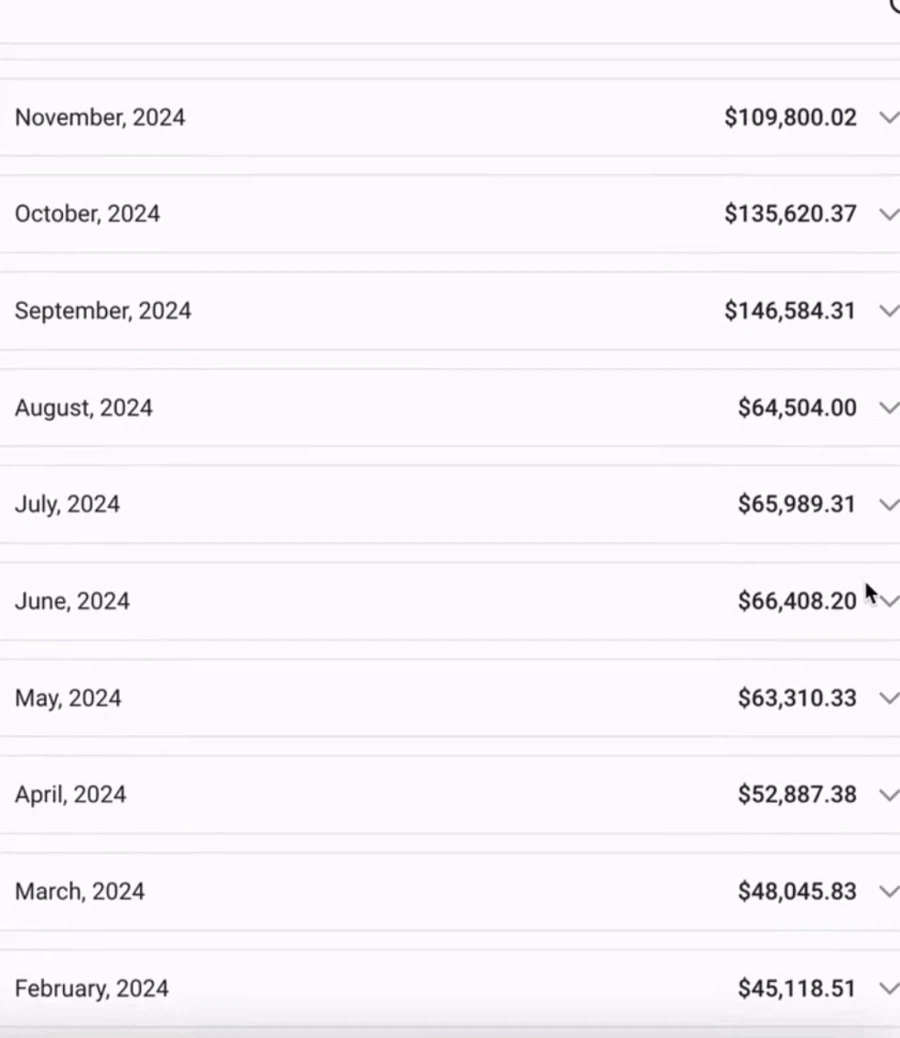Show May, 2024 breakdown via chevron
Image resolution: width=900 pixels, height=1038 pixels.
click(x=888, y=698)
